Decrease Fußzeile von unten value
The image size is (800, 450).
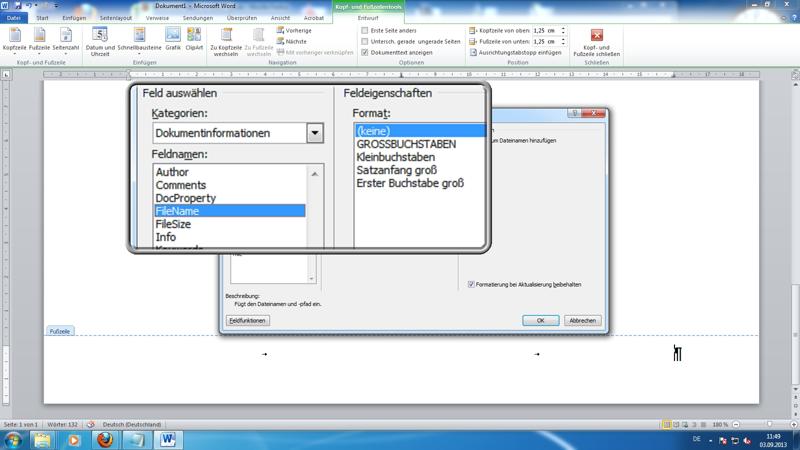[563, 44]
